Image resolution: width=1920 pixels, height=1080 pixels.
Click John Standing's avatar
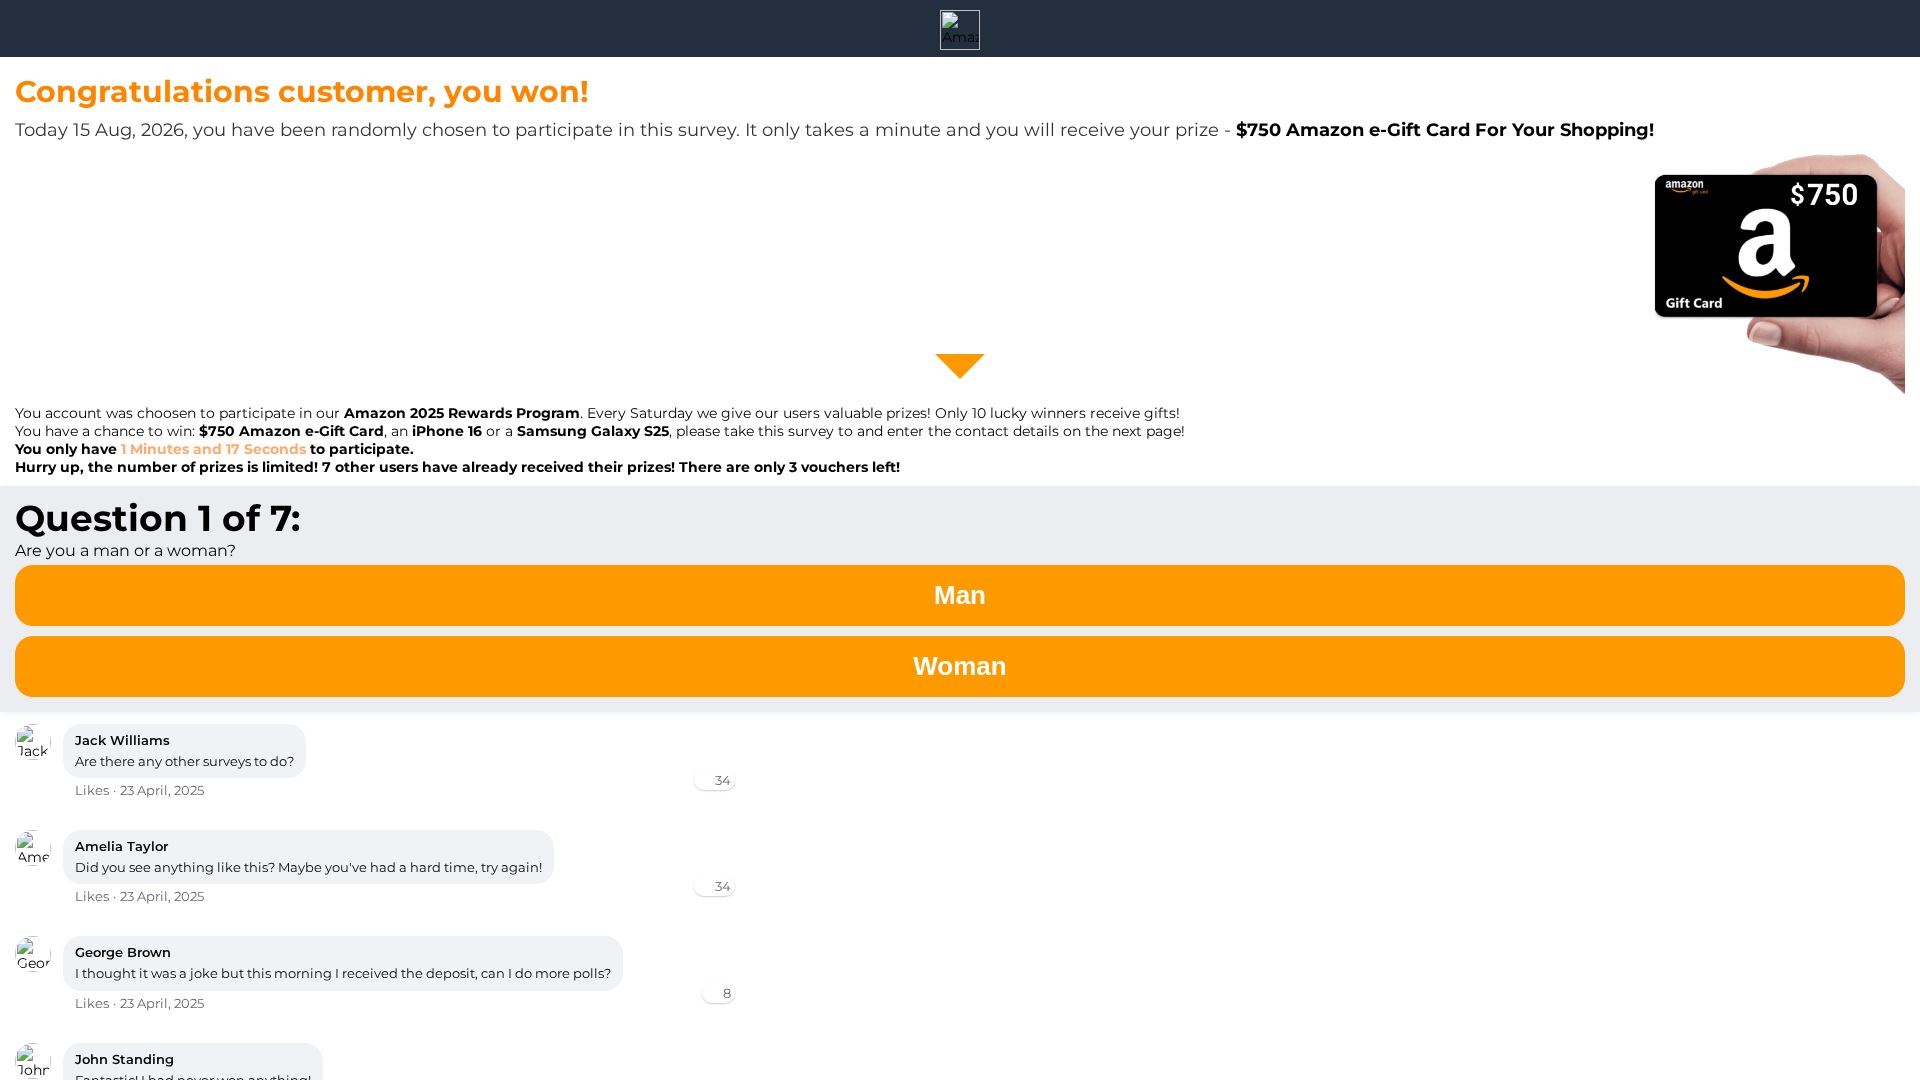point(33,1061)
